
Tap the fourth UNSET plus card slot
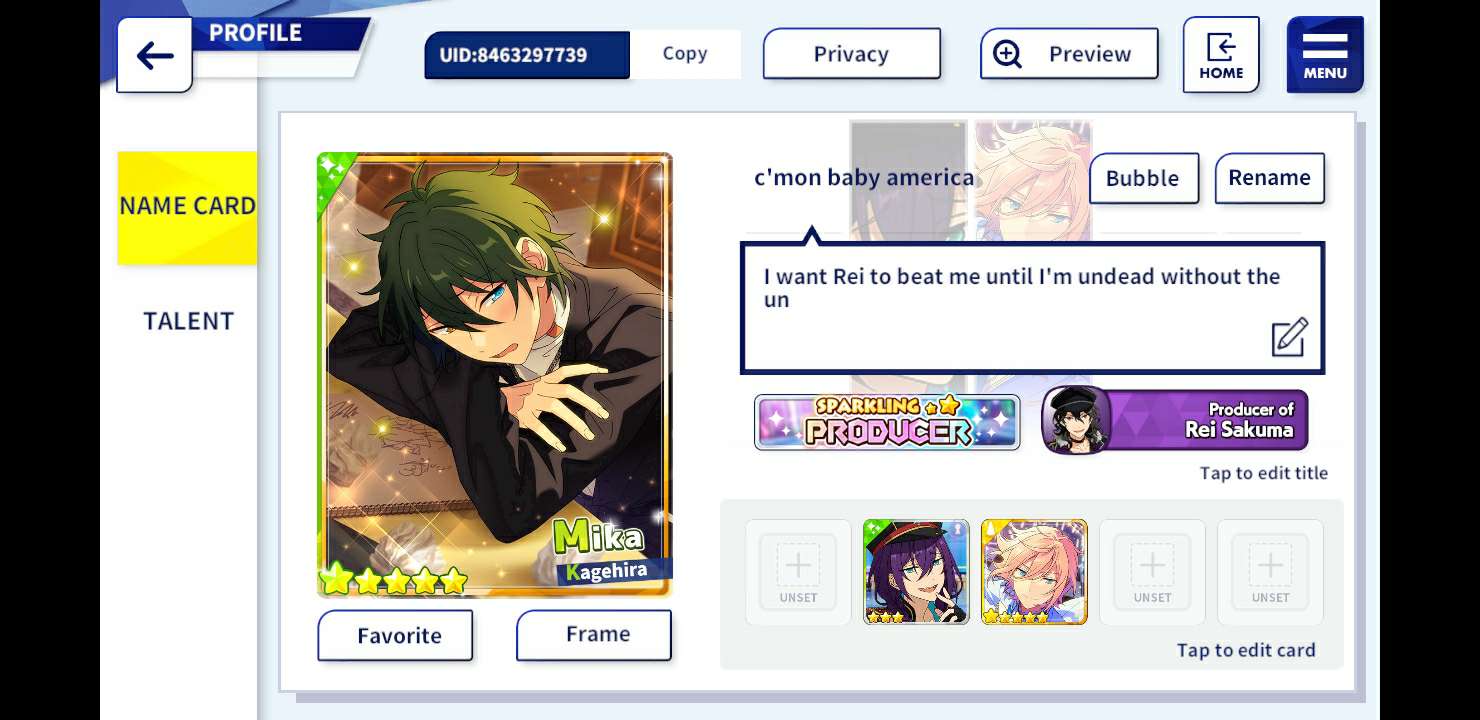(x=1152, y=572)
